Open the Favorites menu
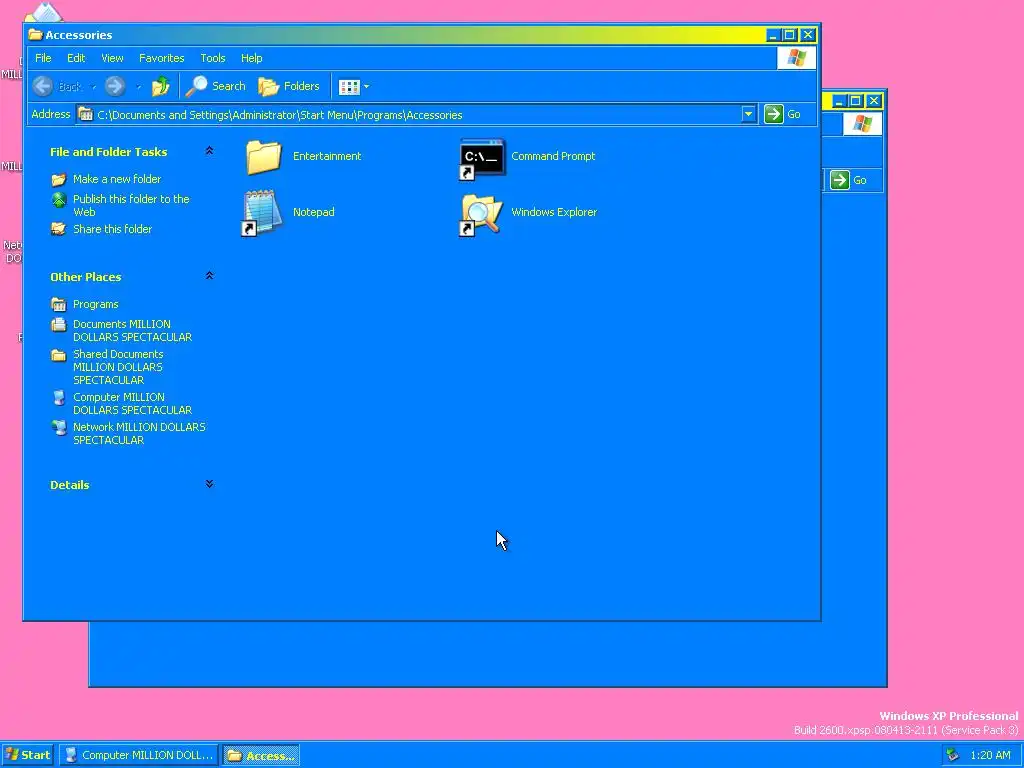This screenshot has height=768, width=1024. click(161, 58)
